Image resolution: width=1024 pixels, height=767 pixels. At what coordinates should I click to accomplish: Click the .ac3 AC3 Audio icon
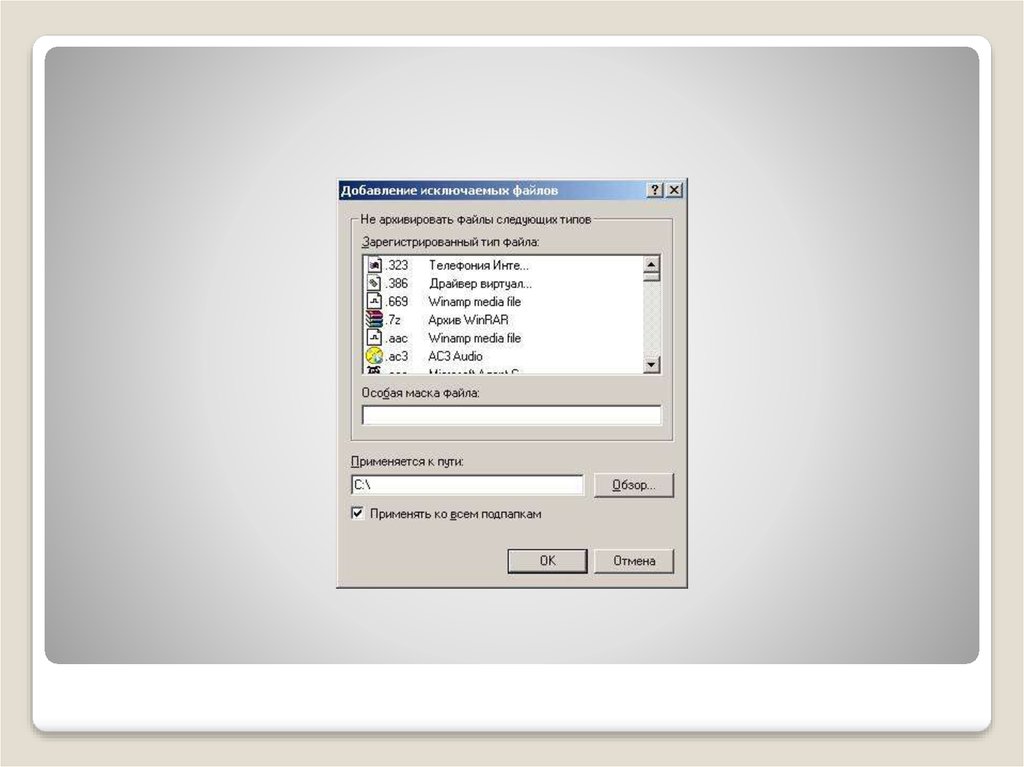coord(375,356)
